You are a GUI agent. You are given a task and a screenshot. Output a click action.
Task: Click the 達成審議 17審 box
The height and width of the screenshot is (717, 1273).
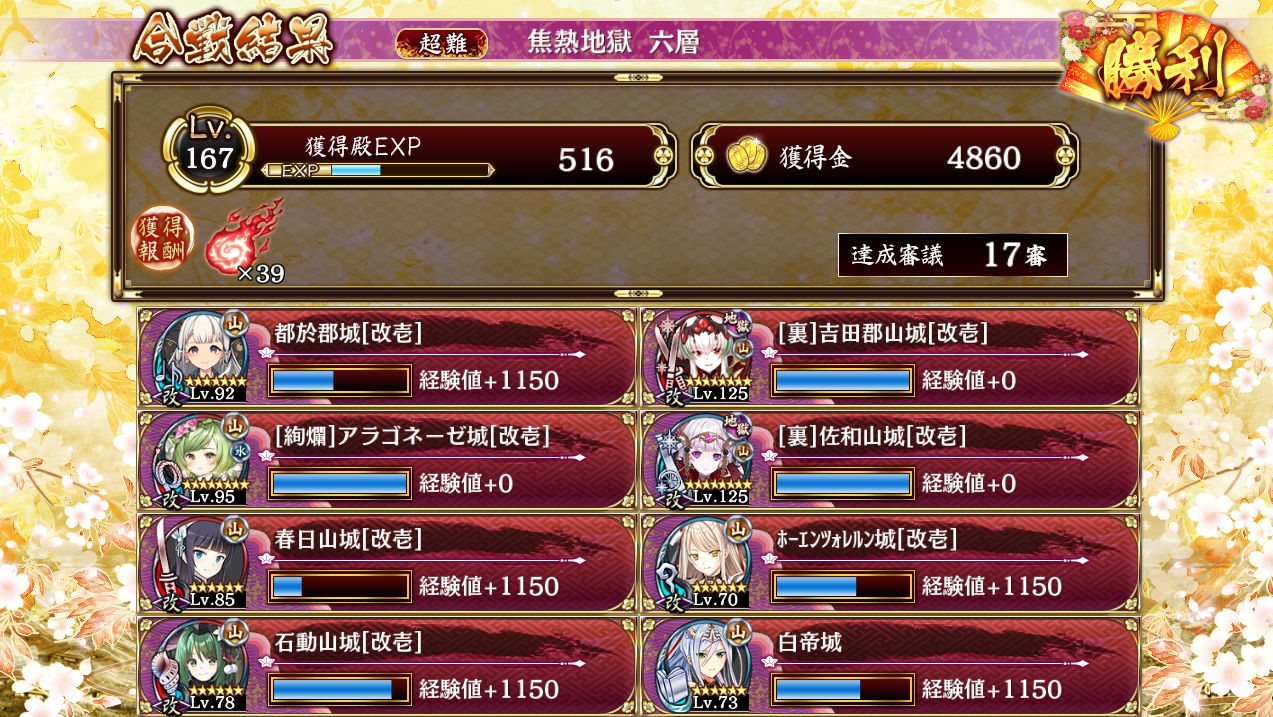coord(953,255)
